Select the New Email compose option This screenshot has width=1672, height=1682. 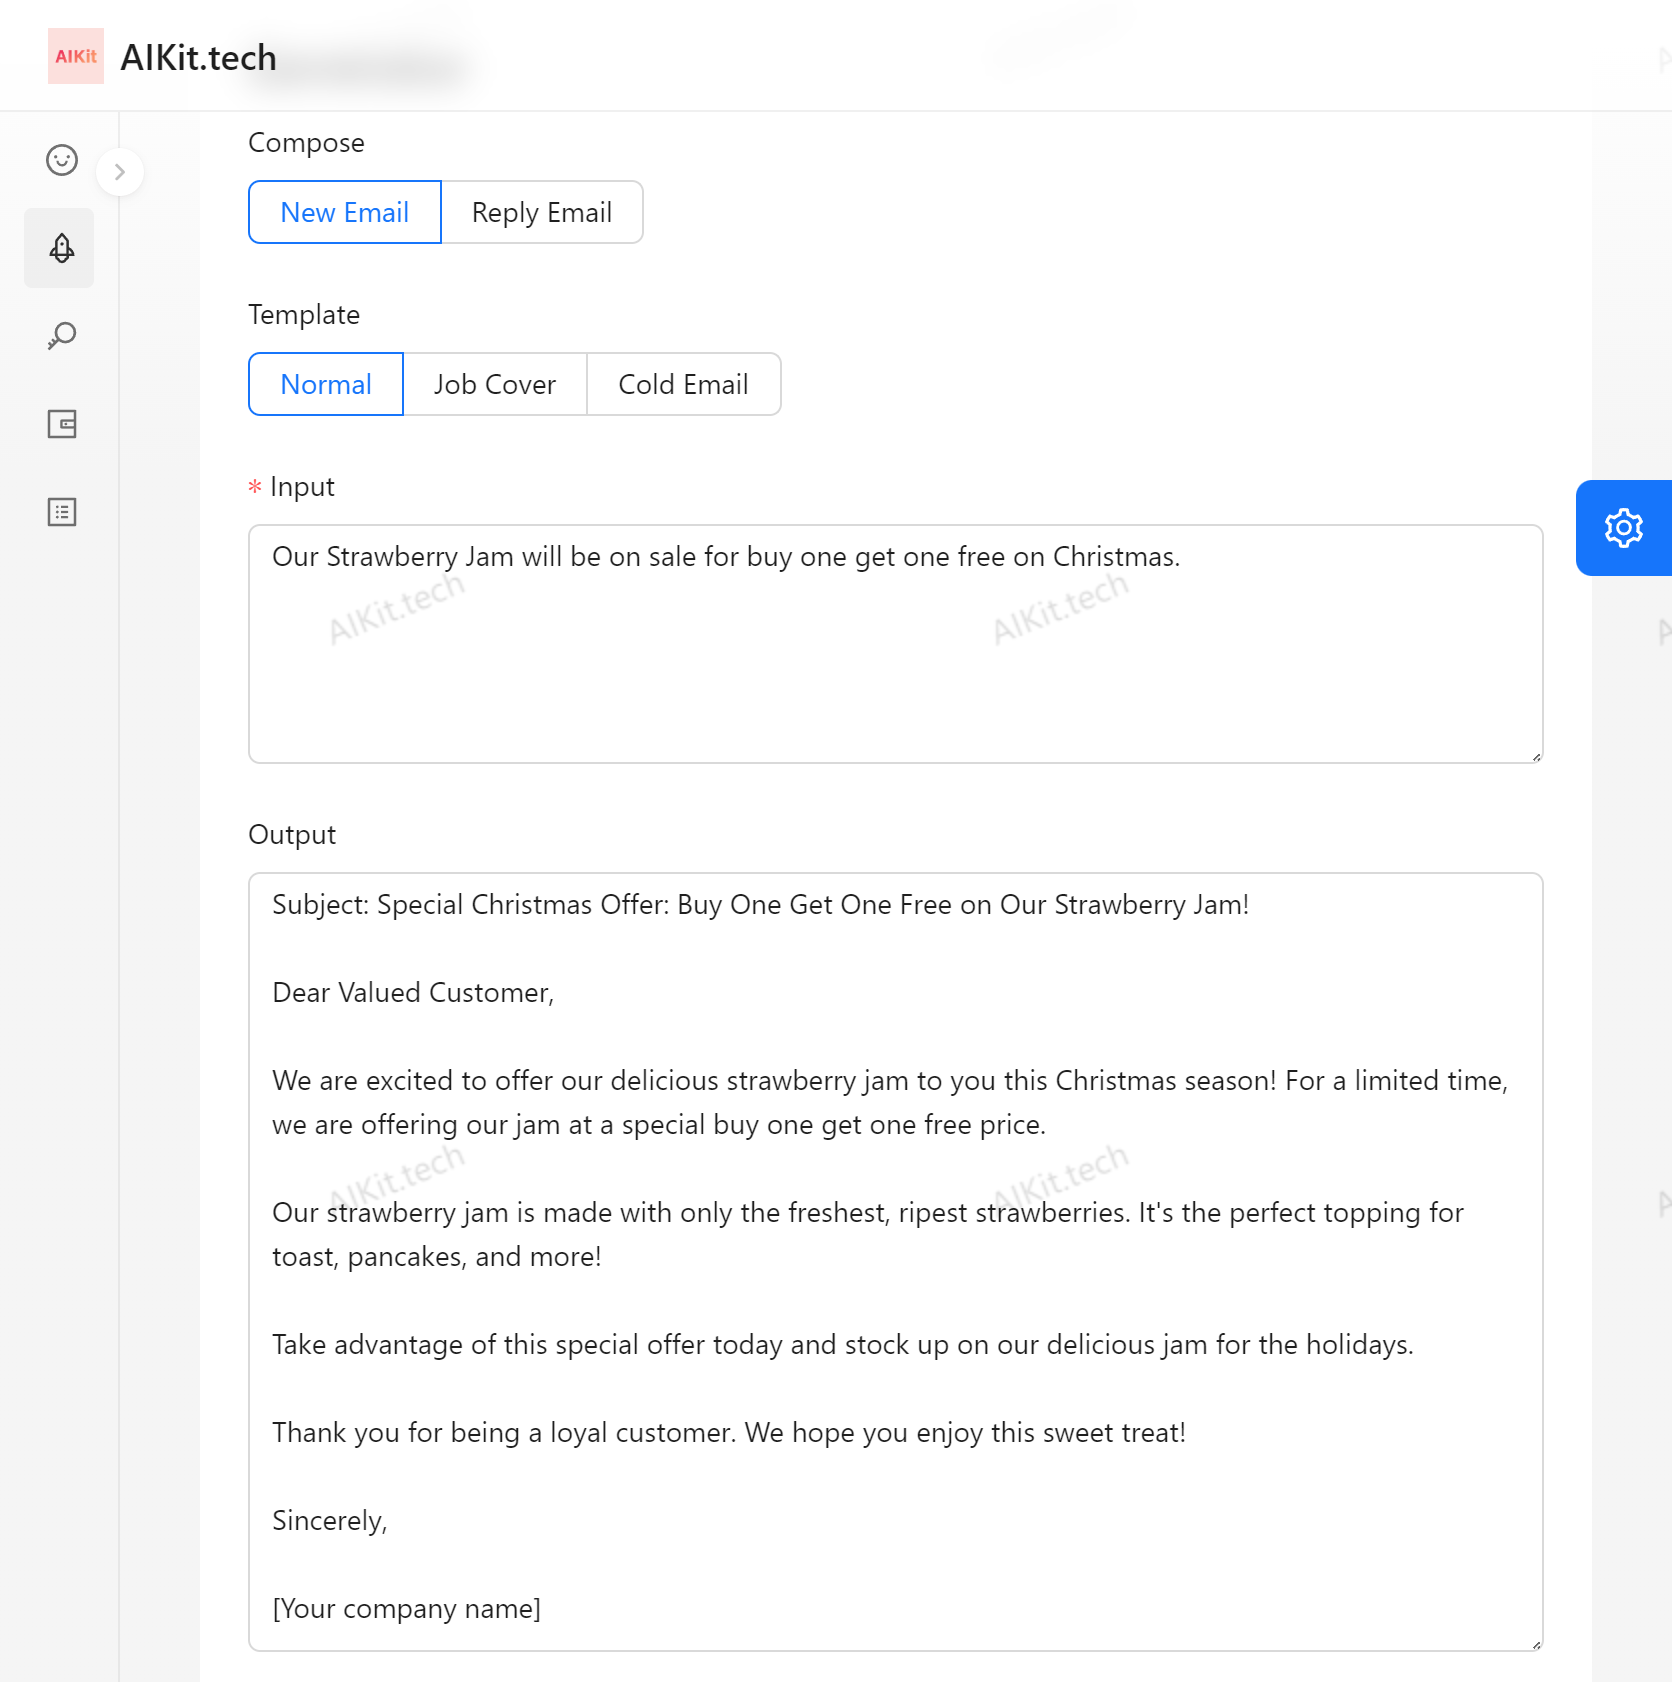pyautogui.click(x=345, y=212)
